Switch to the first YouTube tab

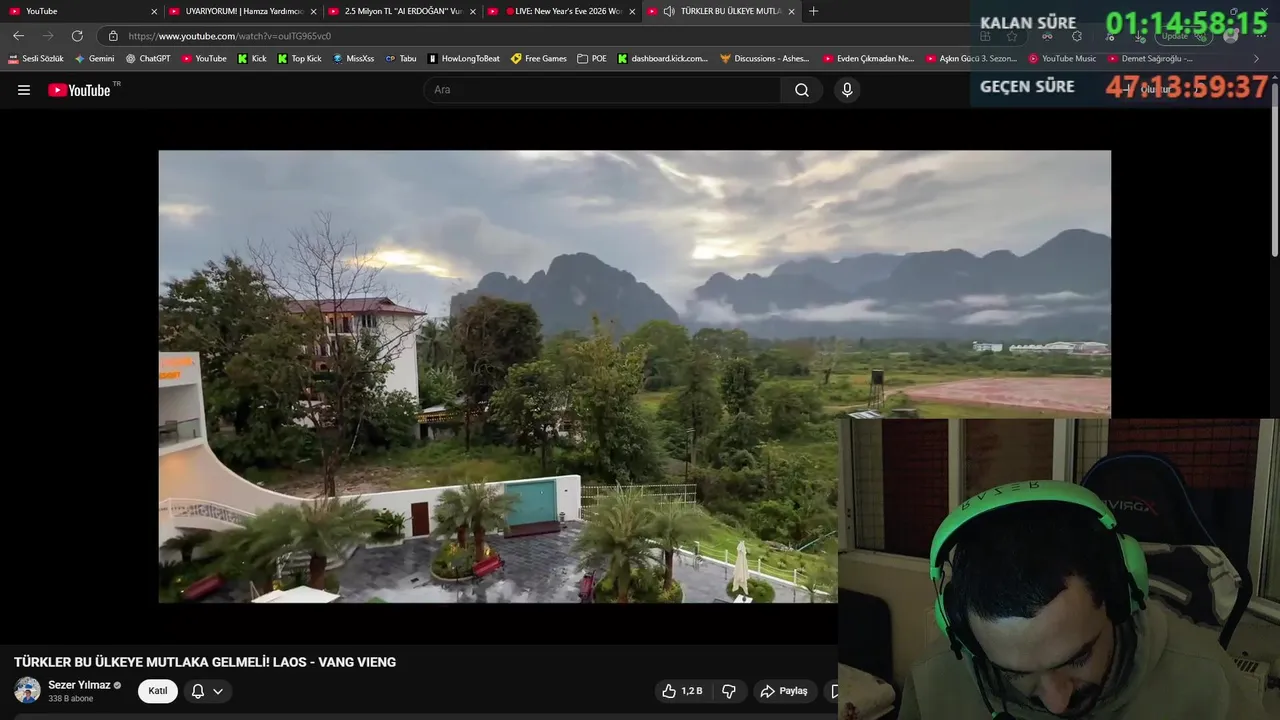point(80,11)
